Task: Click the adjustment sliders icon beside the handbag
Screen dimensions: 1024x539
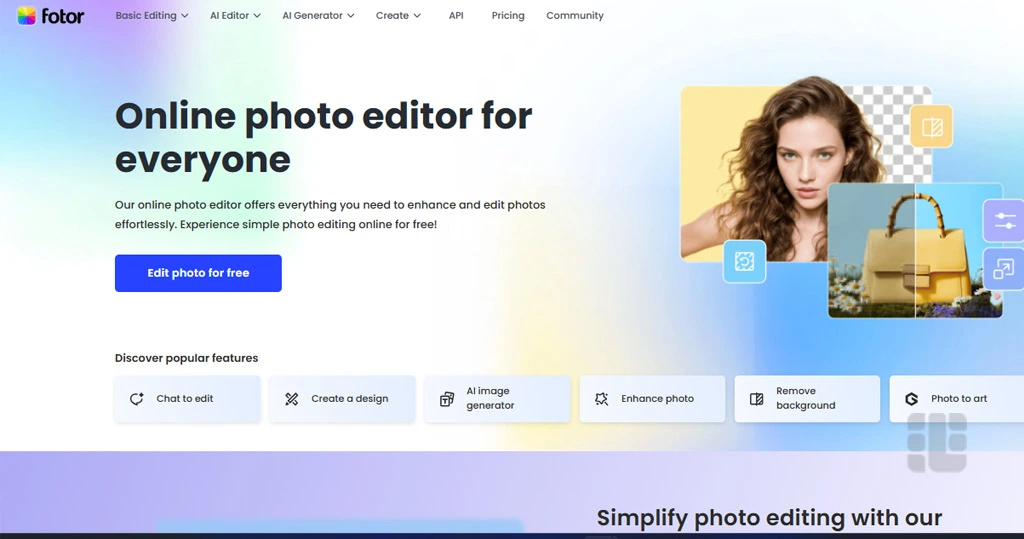Action: 1004,221
